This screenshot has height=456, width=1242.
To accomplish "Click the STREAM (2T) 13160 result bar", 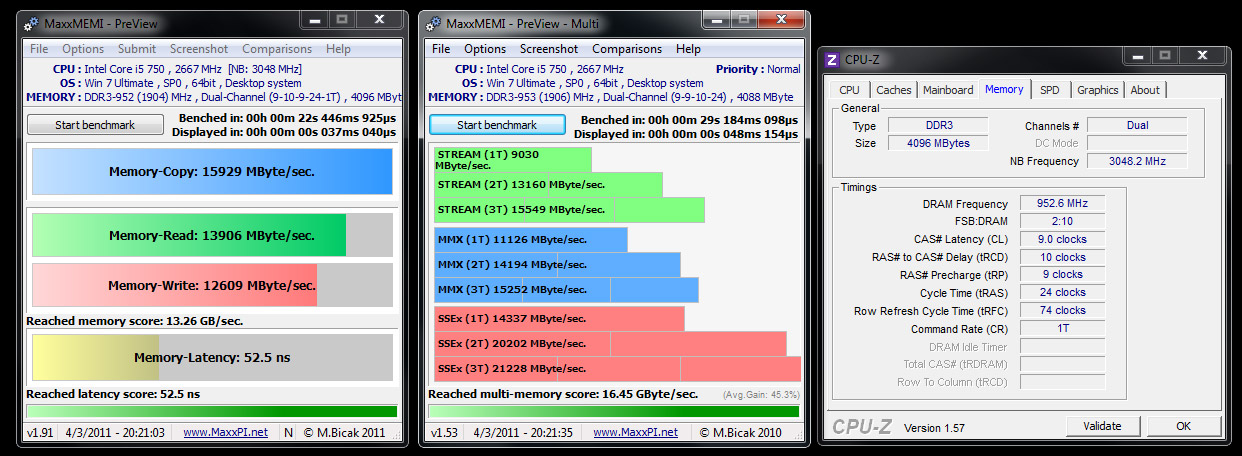I will click(548, 184).
